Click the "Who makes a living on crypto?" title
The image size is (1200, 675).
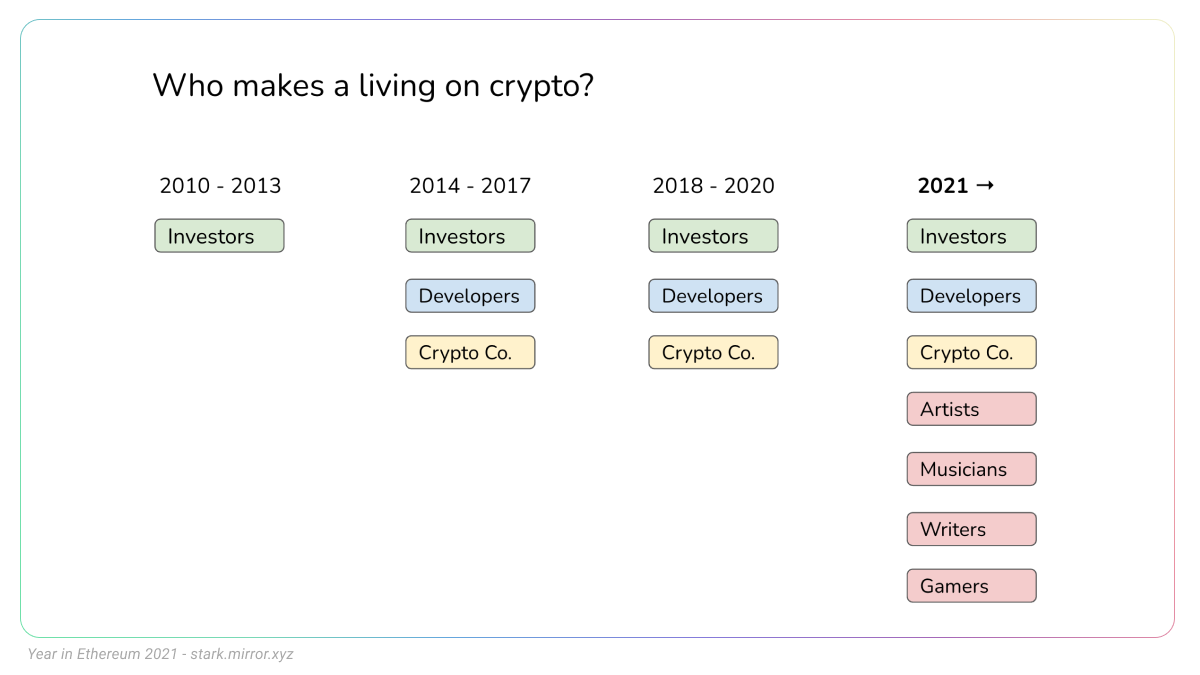click(373, 86)
